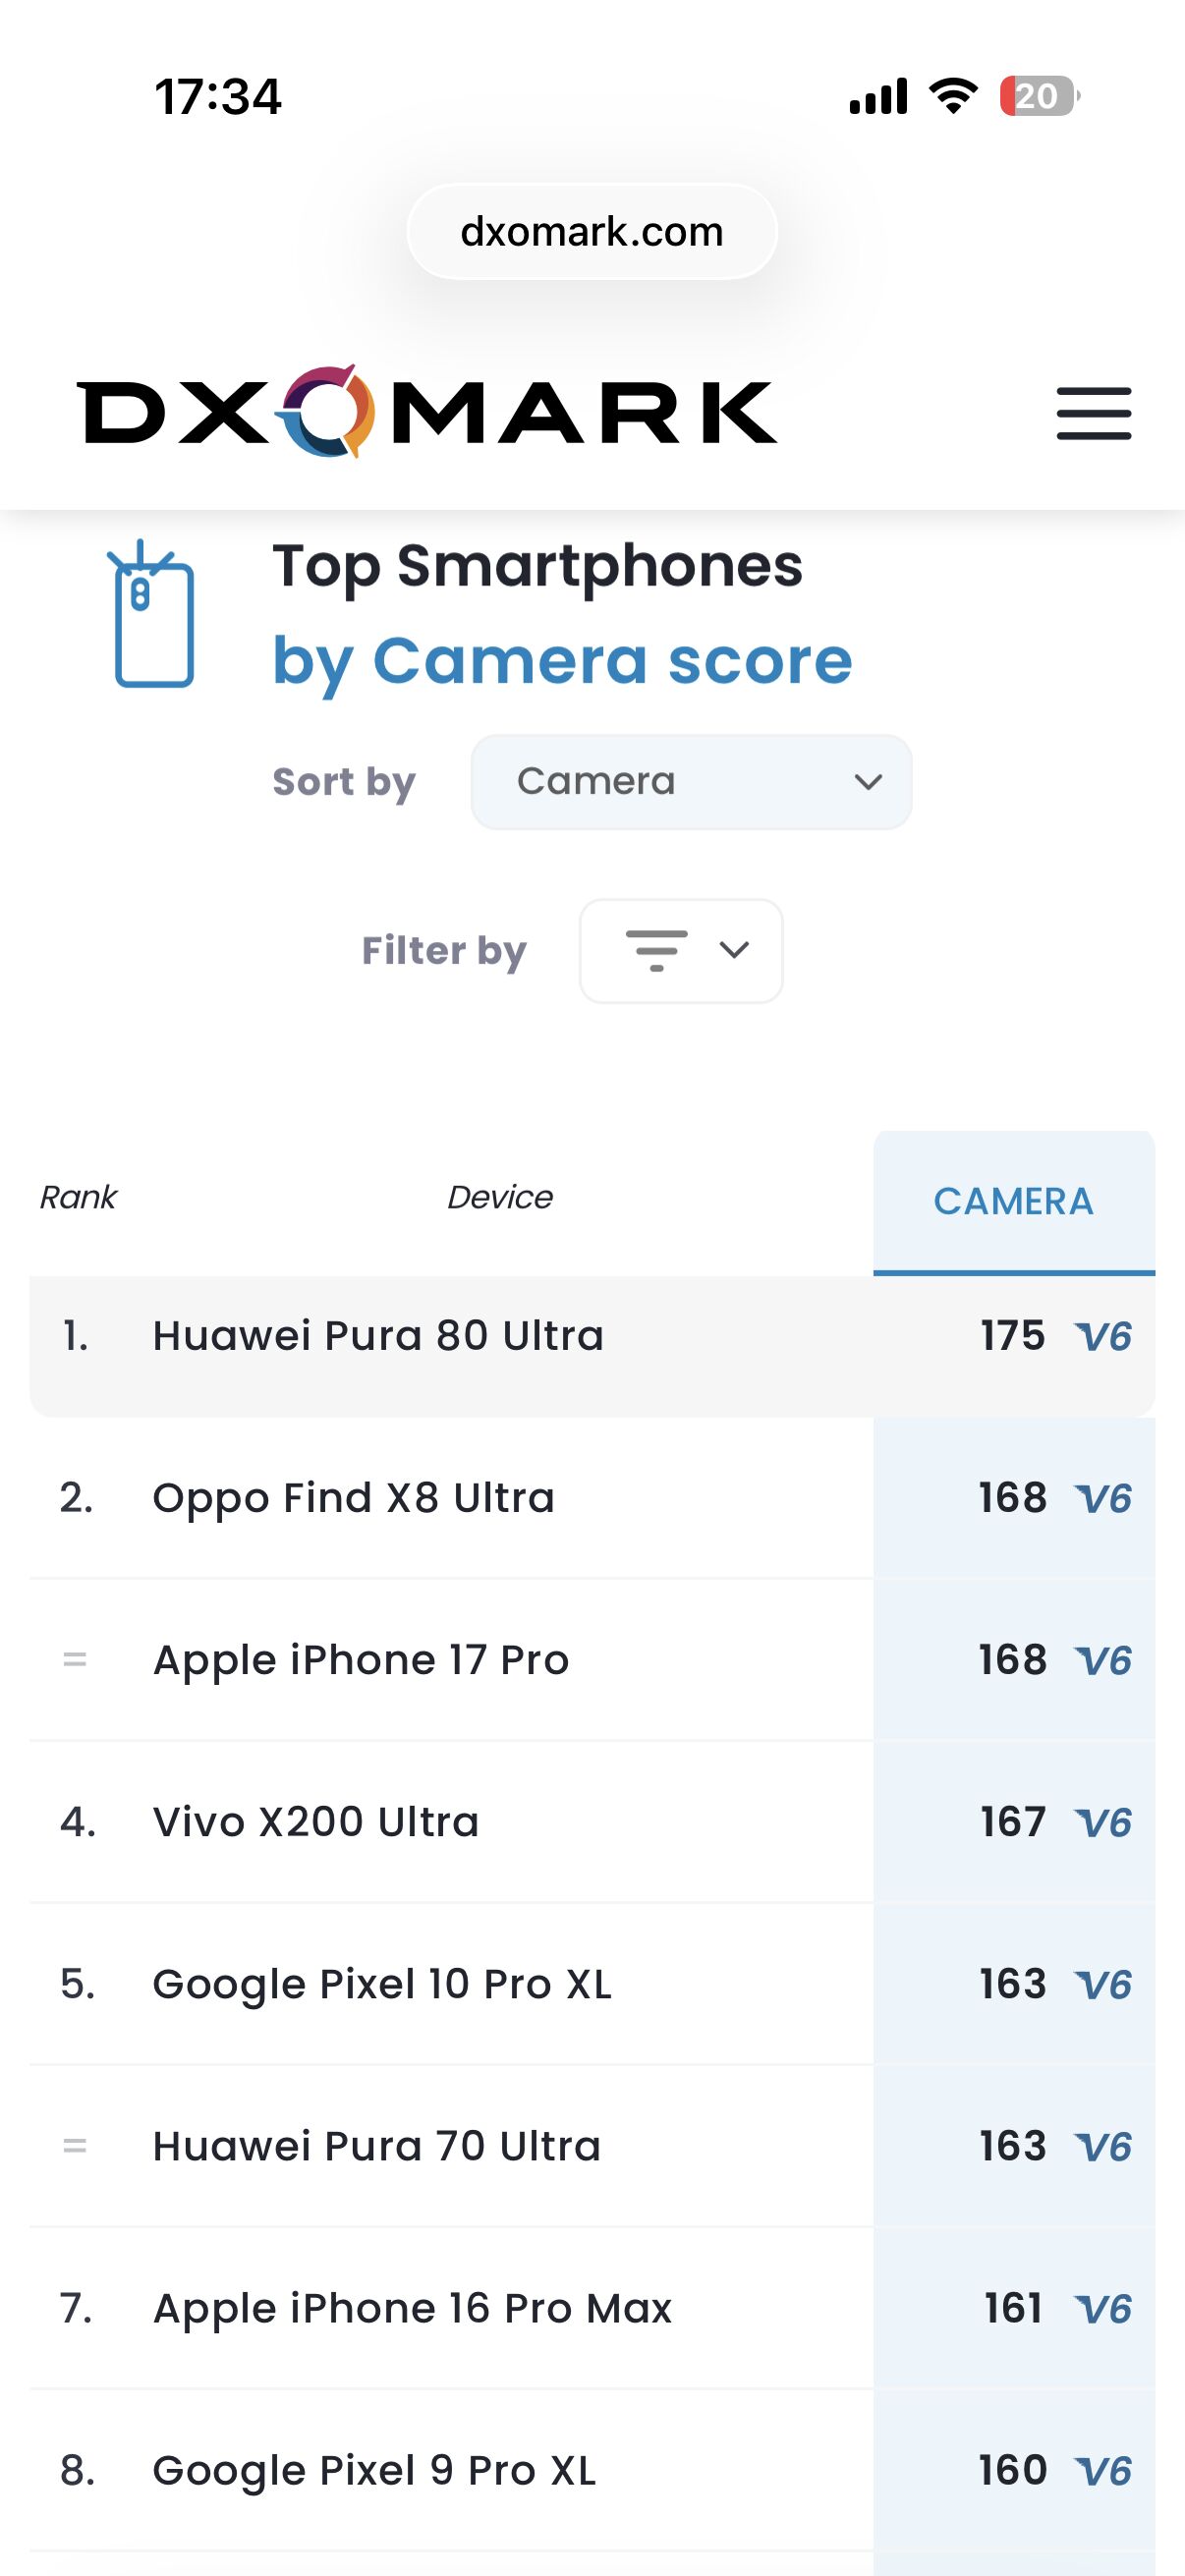Viewport: 1185px width, 2576px height.
Task: Tap the smartphone camera icon
Action: [x=152, y=614]
